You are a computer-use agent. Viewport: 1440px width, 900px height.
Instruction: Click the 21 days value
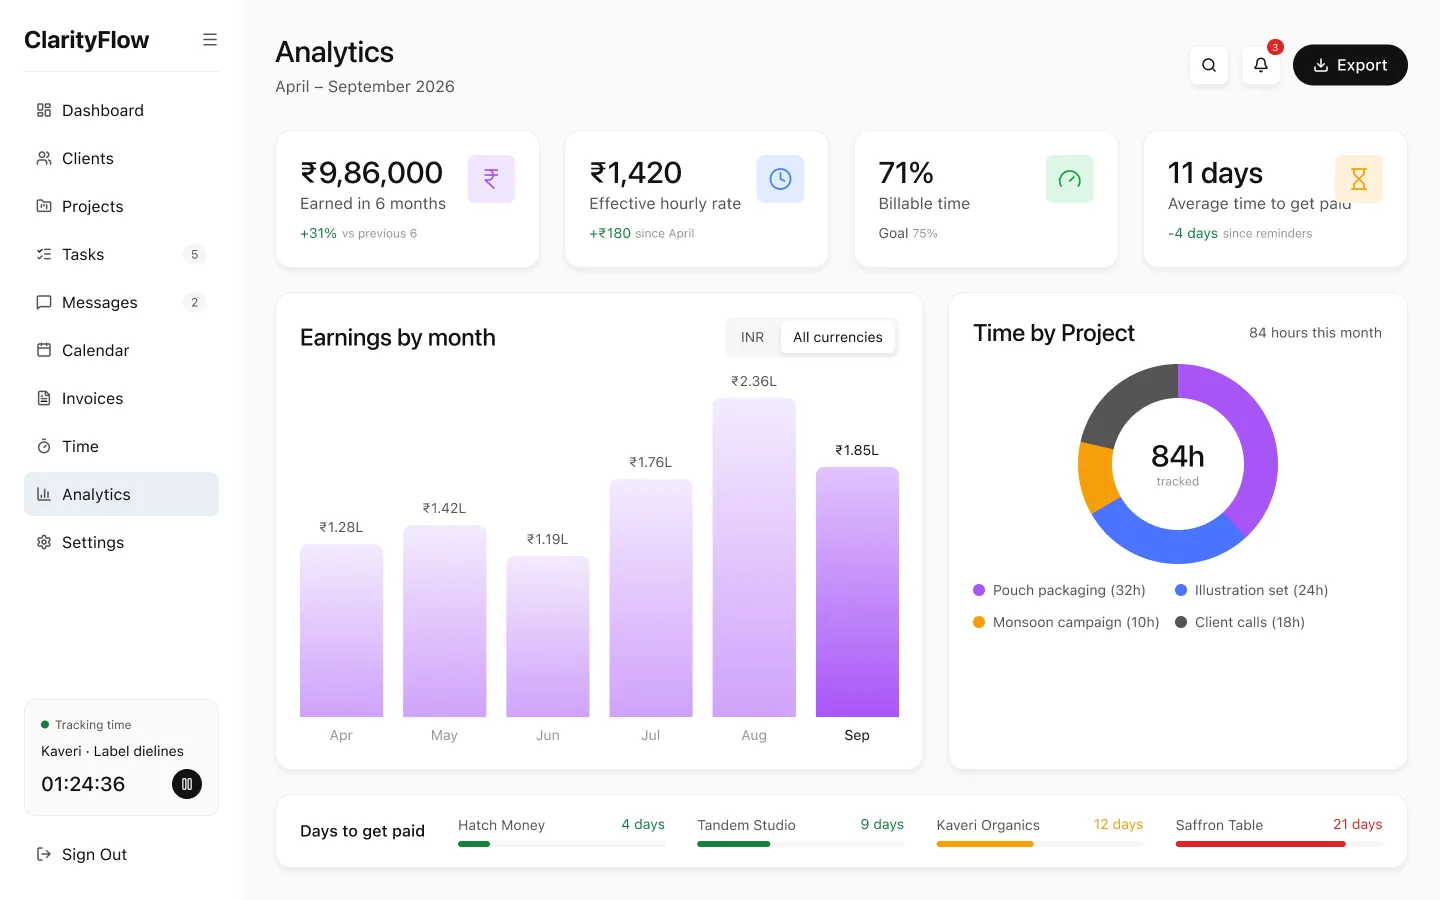tap(1357, 824)
